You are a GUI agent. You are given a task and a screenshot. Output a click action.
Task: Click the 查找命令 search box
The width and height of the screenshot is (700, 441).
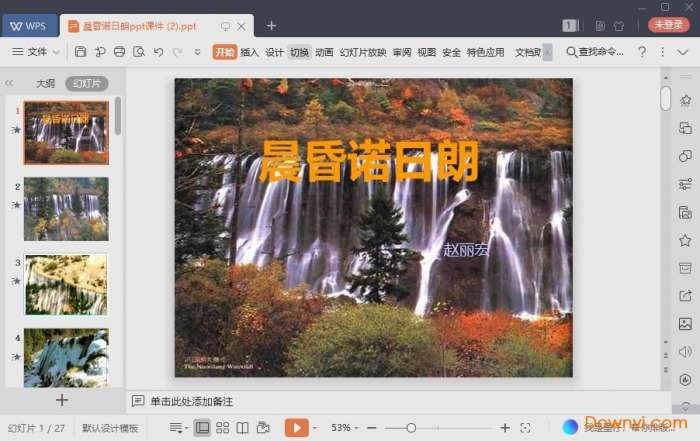click(595, 52)
